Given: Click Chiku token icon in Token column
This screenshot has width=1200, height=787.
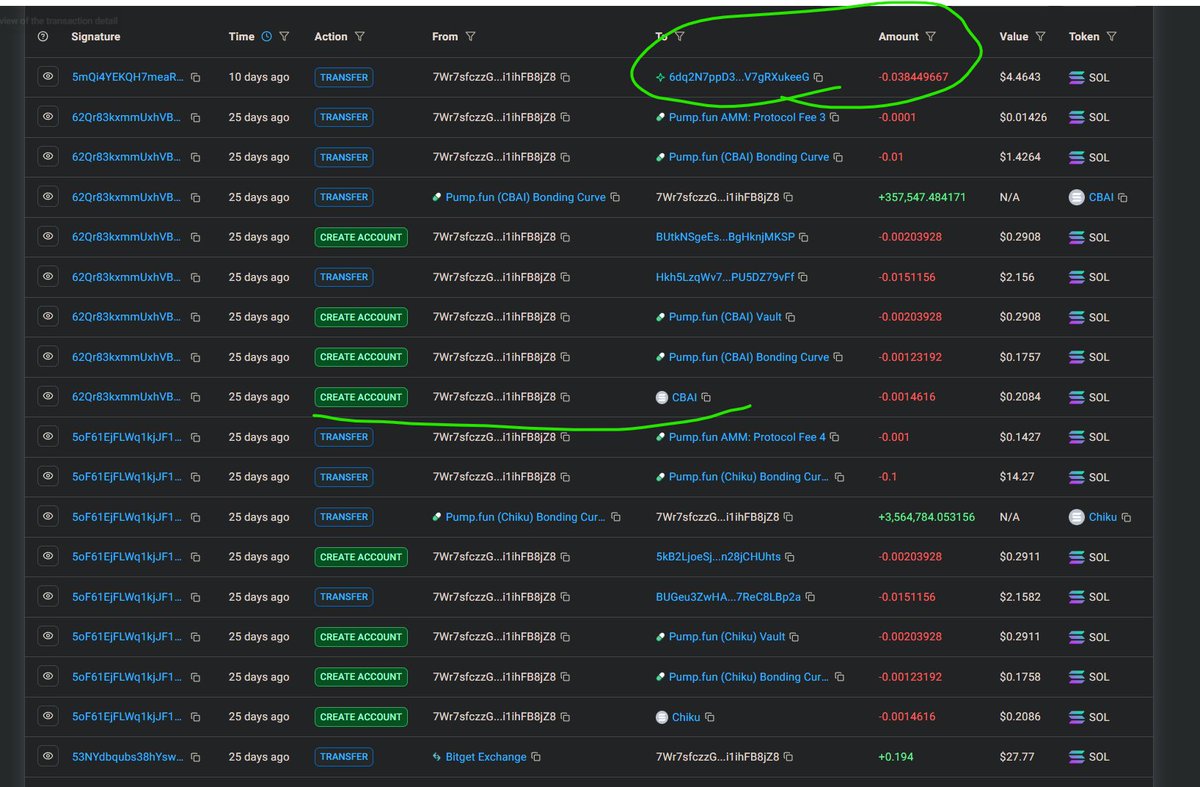Looking at the screenshot, I should (1077, 517).
